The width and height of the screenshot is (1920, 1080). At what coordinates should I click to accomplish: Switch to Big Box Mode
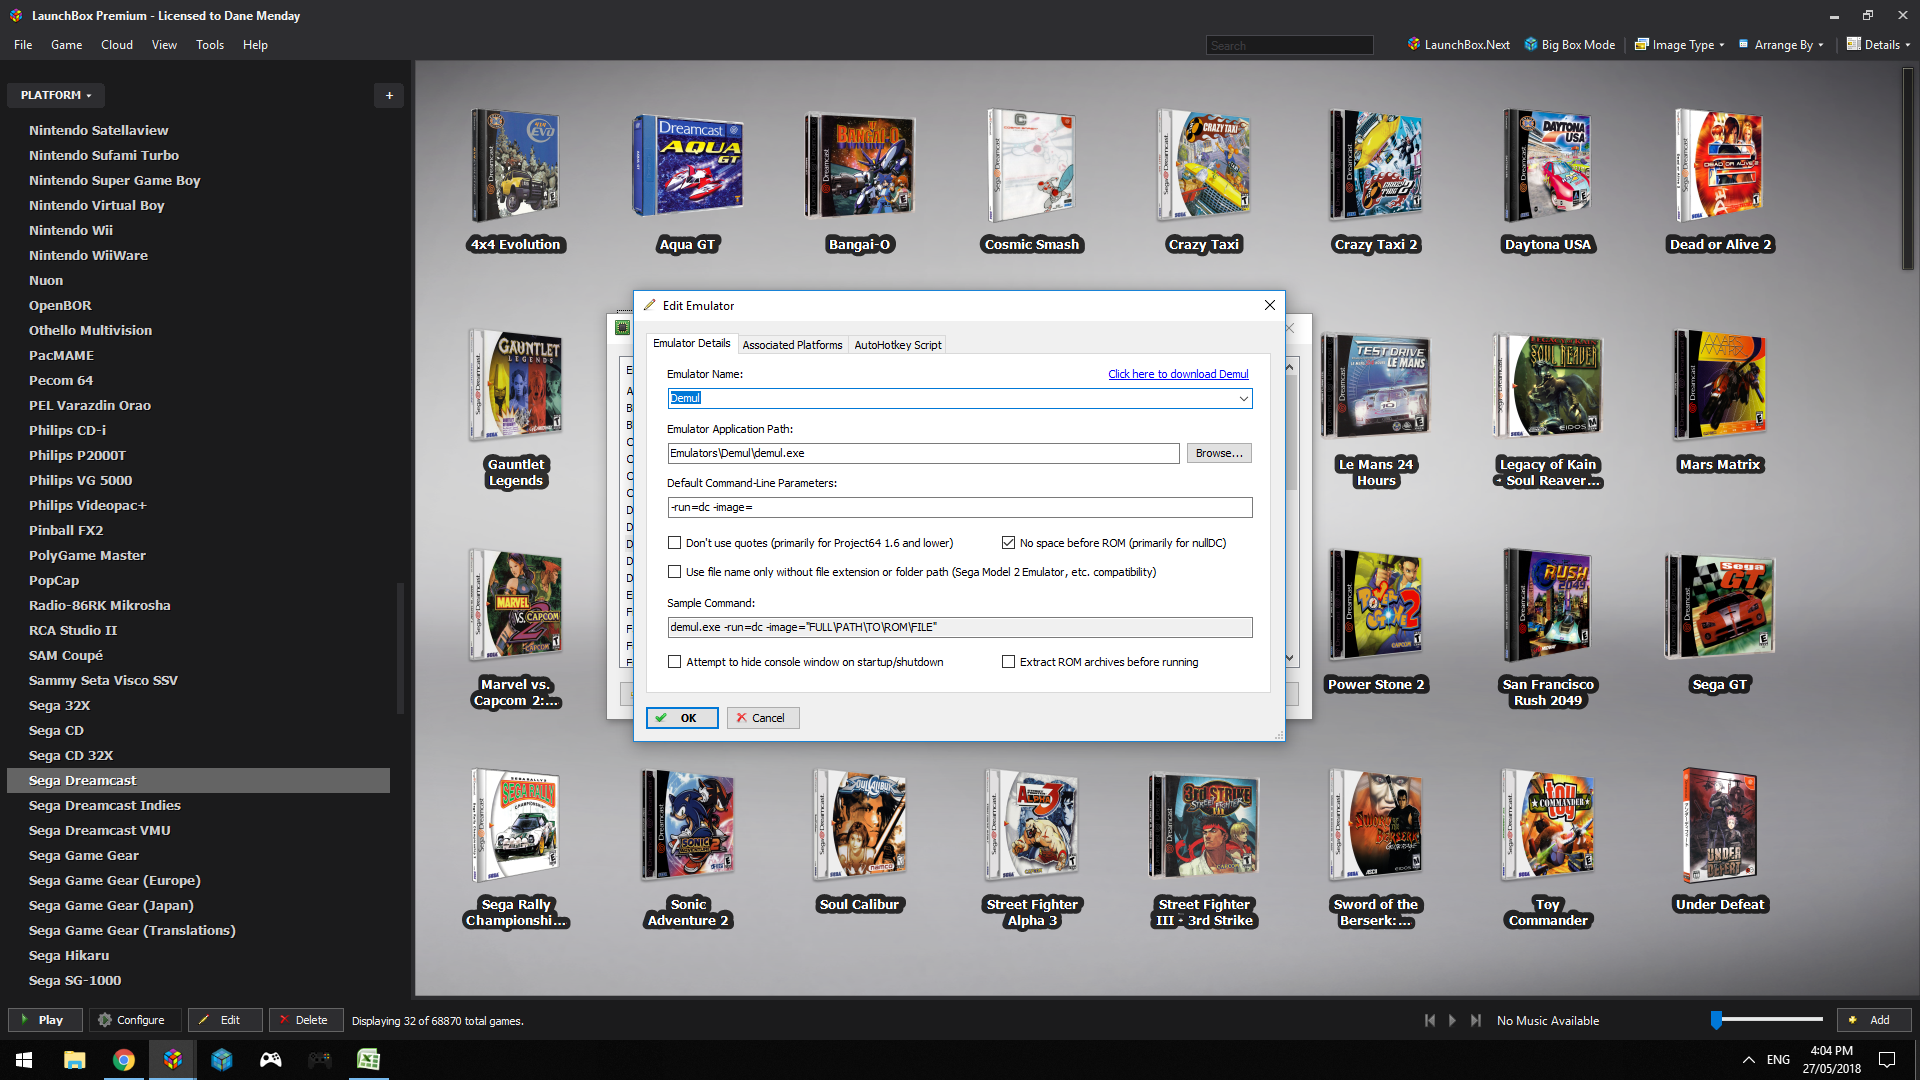[x=1570, y=45]
